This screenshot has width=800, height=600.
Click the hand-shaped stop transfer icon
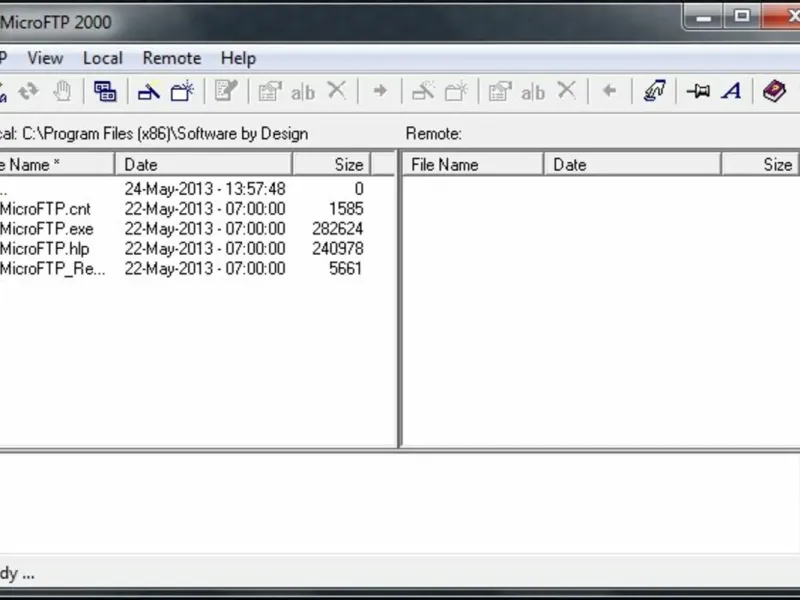point(62,92)
